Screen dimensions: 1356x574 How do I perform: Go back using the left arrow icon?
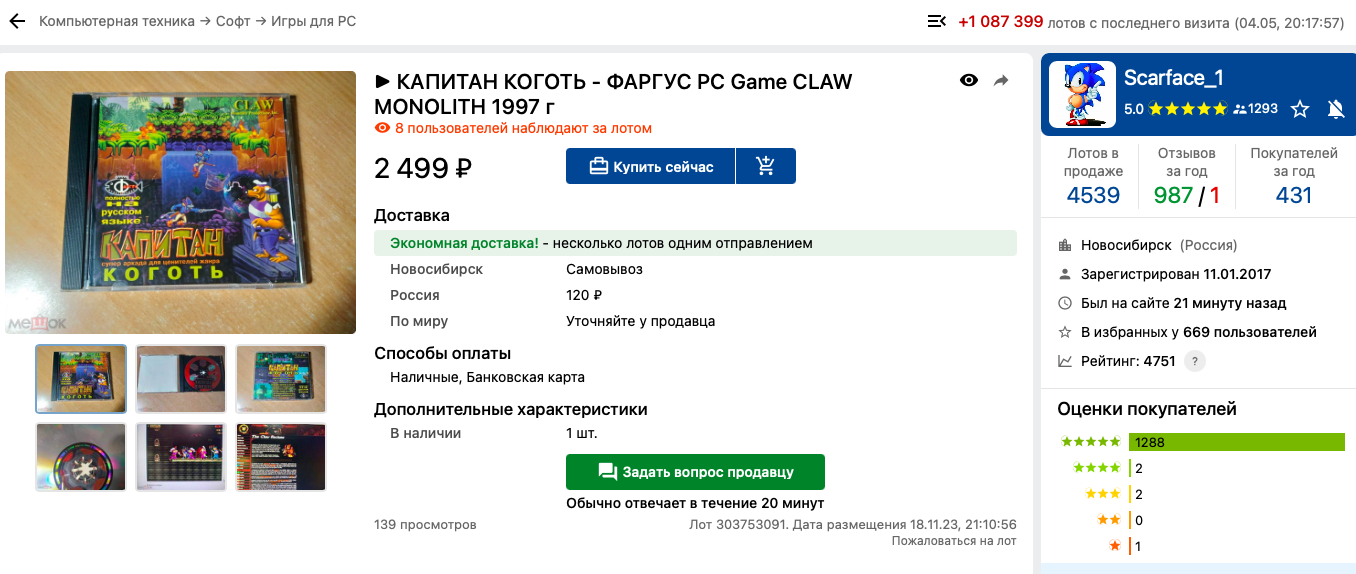point(17,21)
